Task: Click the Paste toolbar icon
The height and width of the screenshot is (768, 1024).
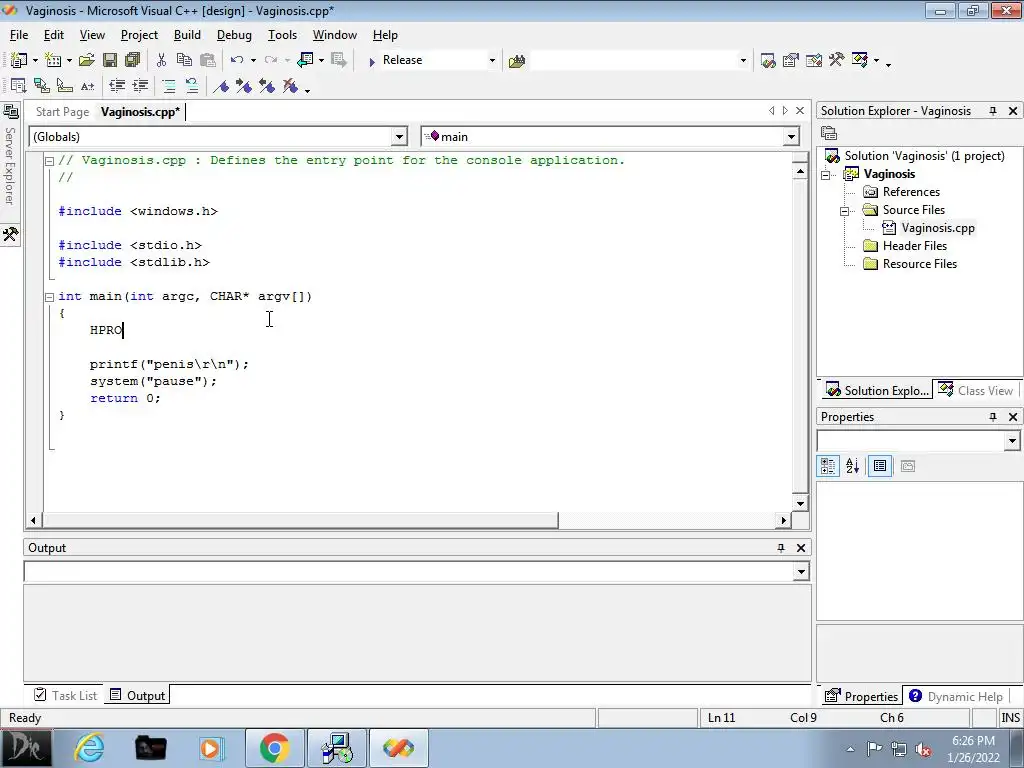Action: (x=208, y=60)
